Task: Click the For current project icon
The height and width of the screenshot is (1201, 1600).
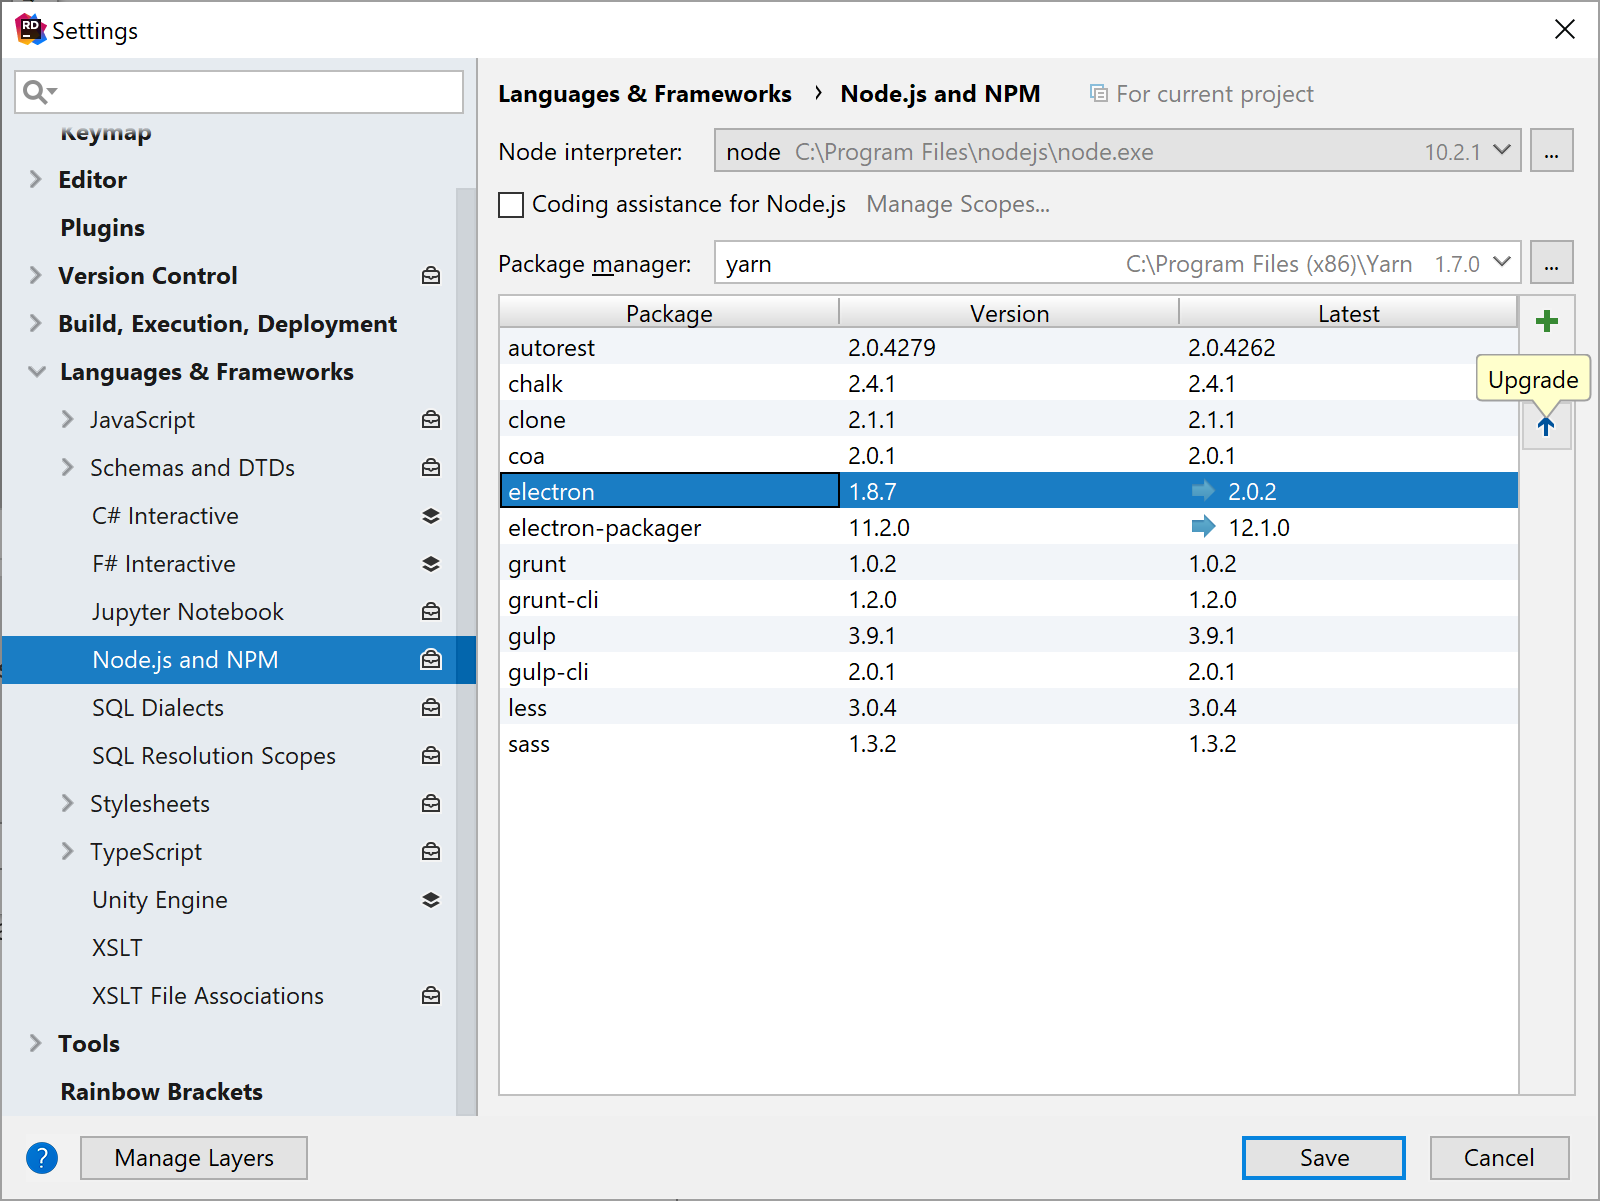Action: (x=1098, y=94)
